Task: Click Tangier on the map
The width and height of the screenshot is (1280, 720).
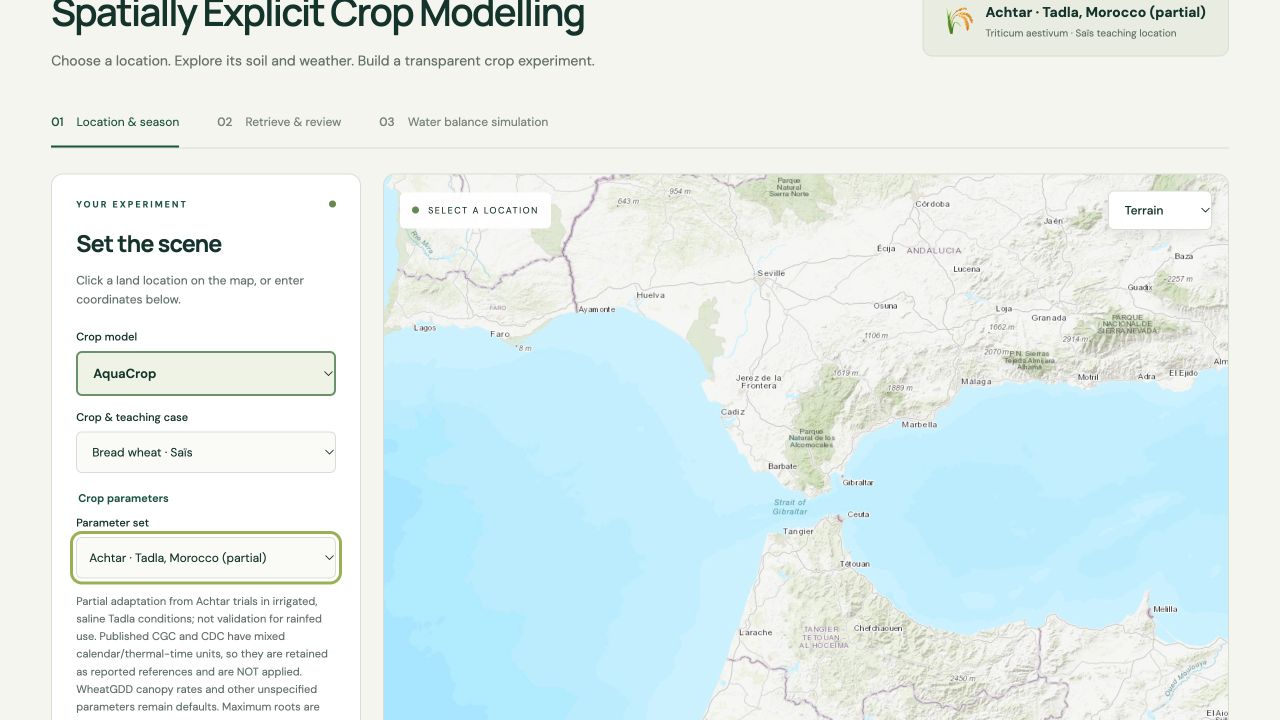Action: point(798,531)
